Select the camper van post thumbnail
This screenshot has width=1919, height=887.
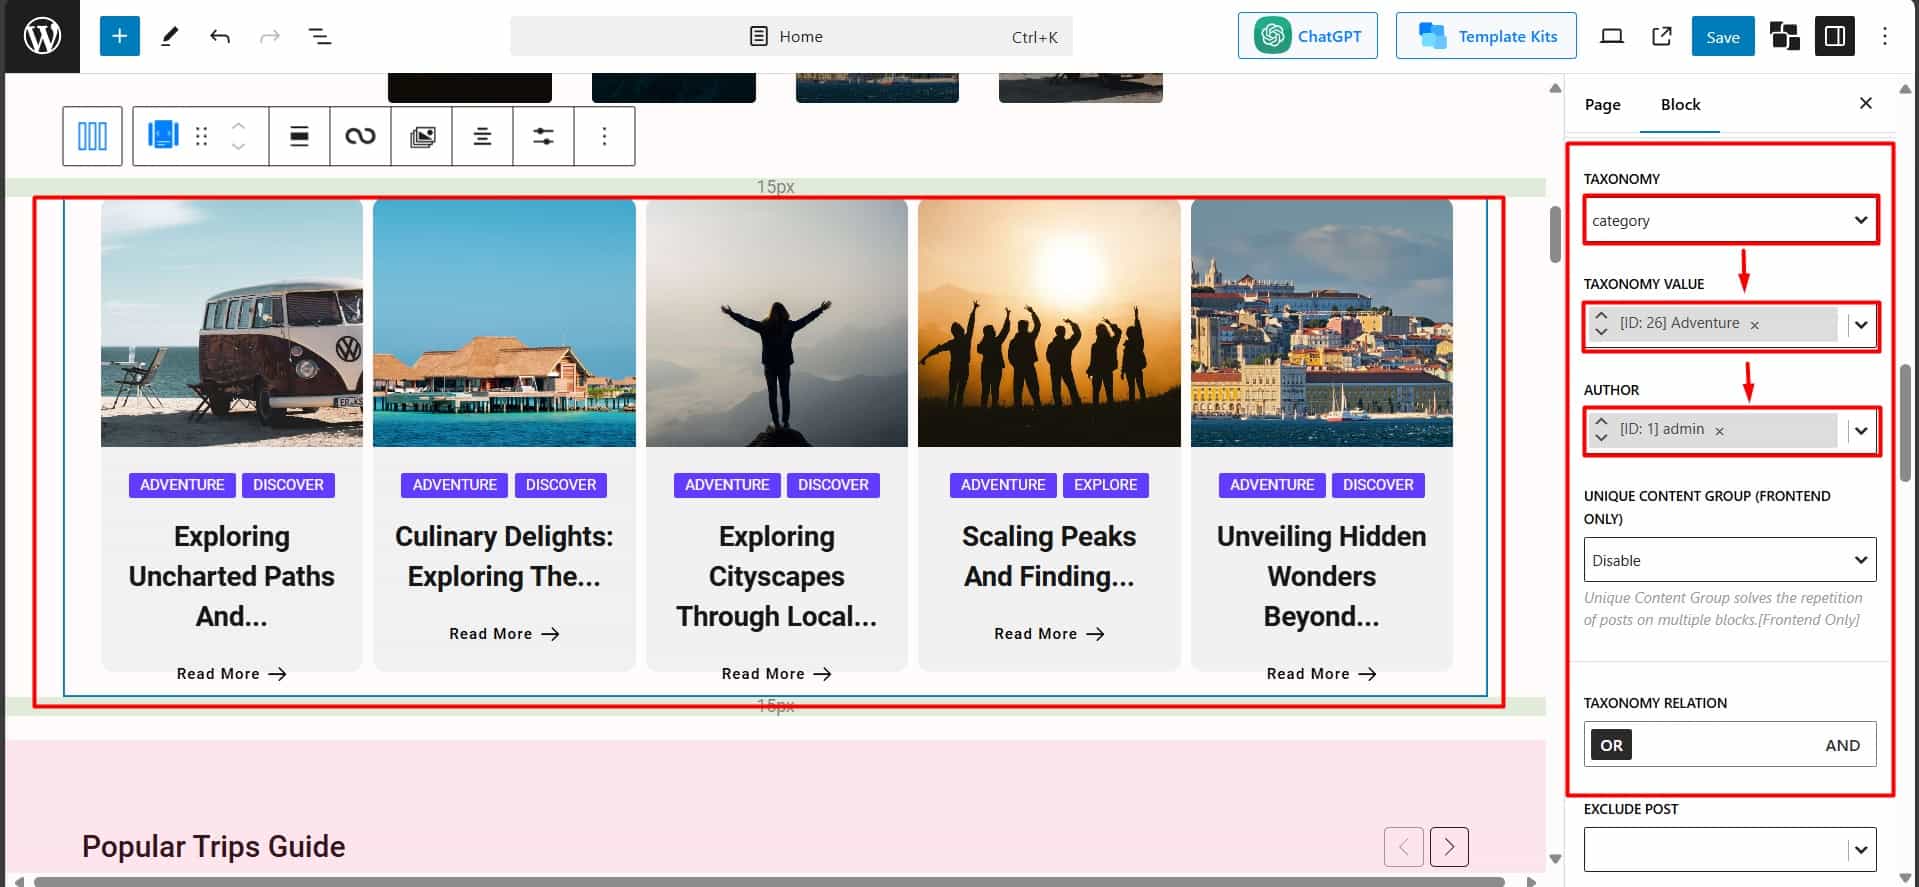coord(232,323)
